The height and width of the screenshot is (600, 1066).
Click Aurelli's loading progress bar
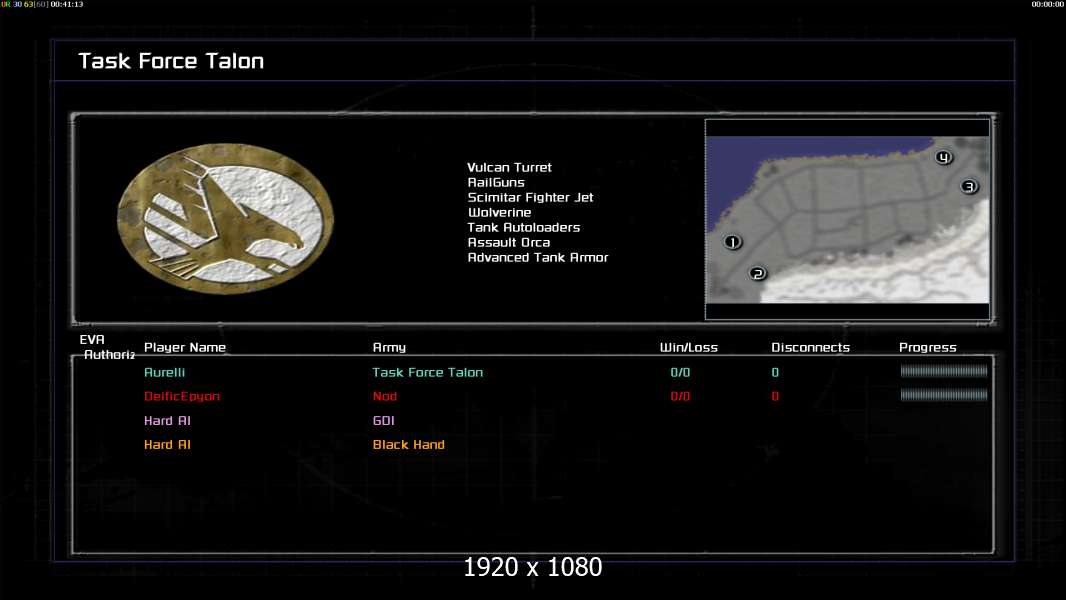pos(944,371)
